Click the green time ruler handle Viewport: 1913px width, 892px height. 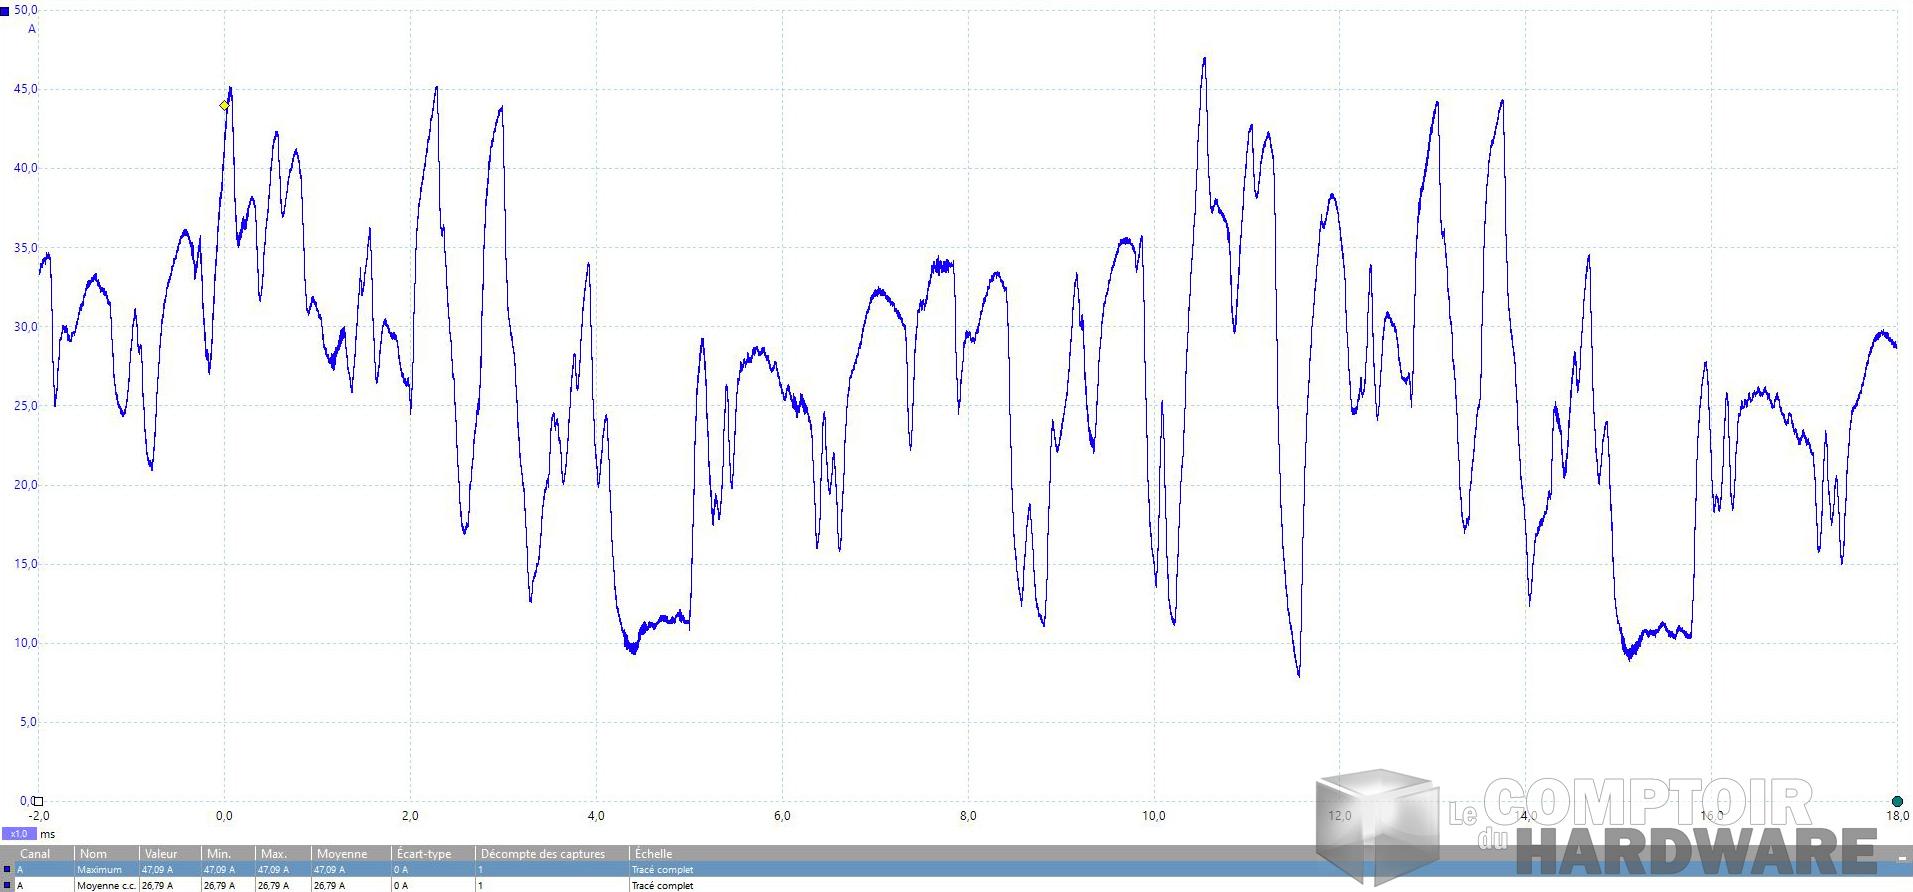(1897, 801)
